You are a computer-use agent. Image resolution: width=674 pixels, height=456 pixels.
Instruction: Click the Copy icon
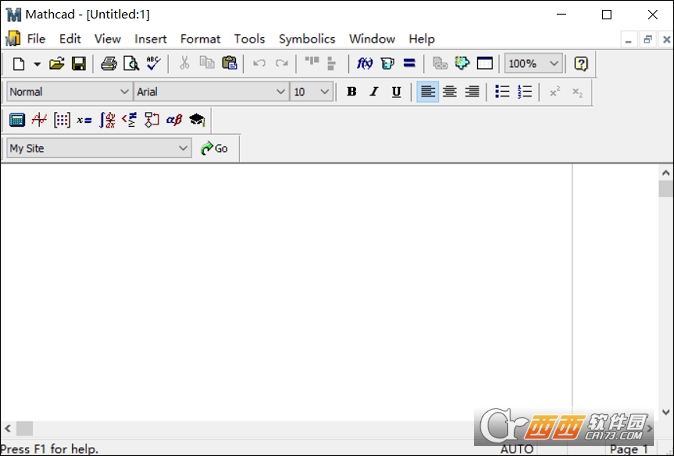click(x=207, y=63)
